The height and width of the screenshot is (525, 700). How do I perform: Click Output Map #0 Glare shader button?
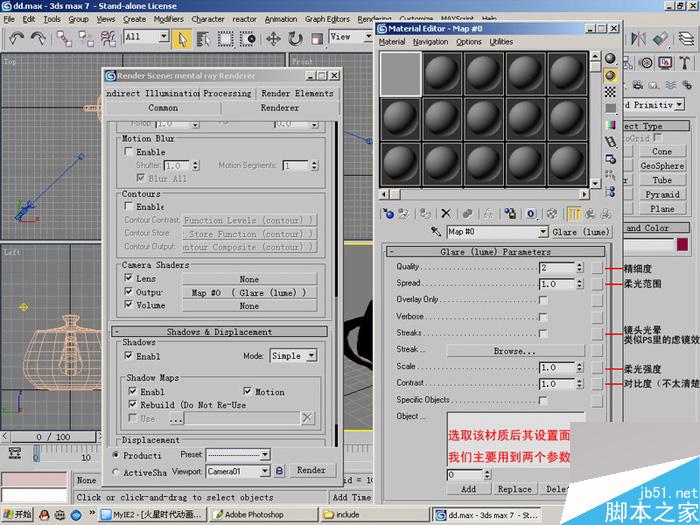249,292
